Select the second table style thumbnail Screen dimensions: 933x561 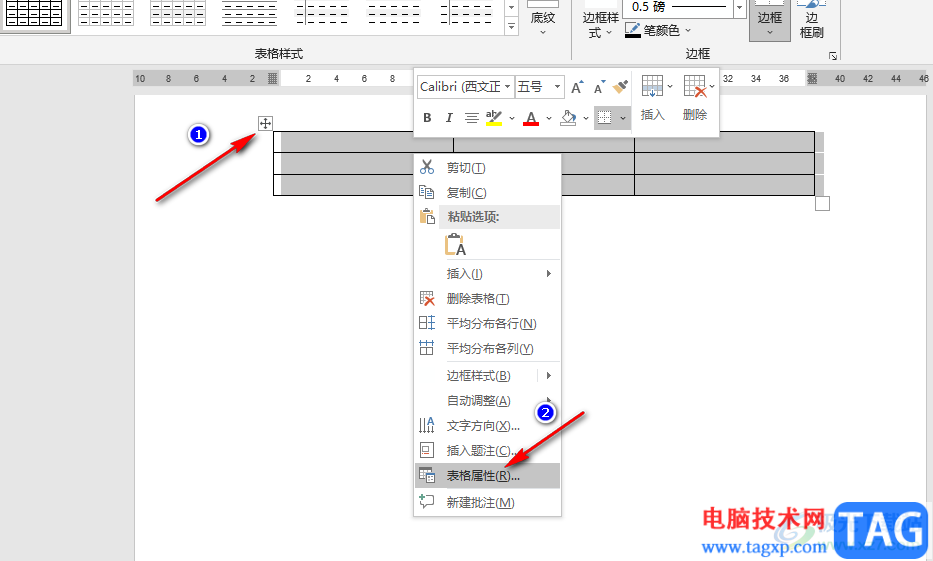(106, 13)
